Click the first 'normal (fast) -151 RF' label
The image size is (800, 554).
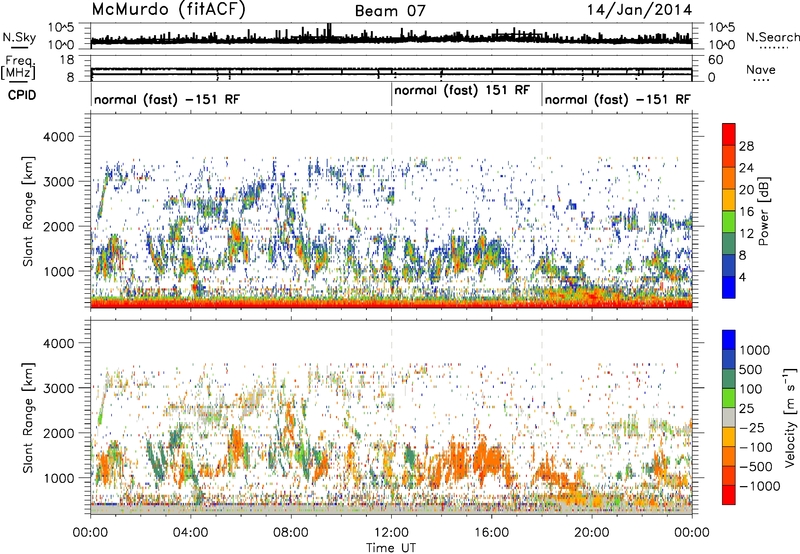(x=167, y=99)
